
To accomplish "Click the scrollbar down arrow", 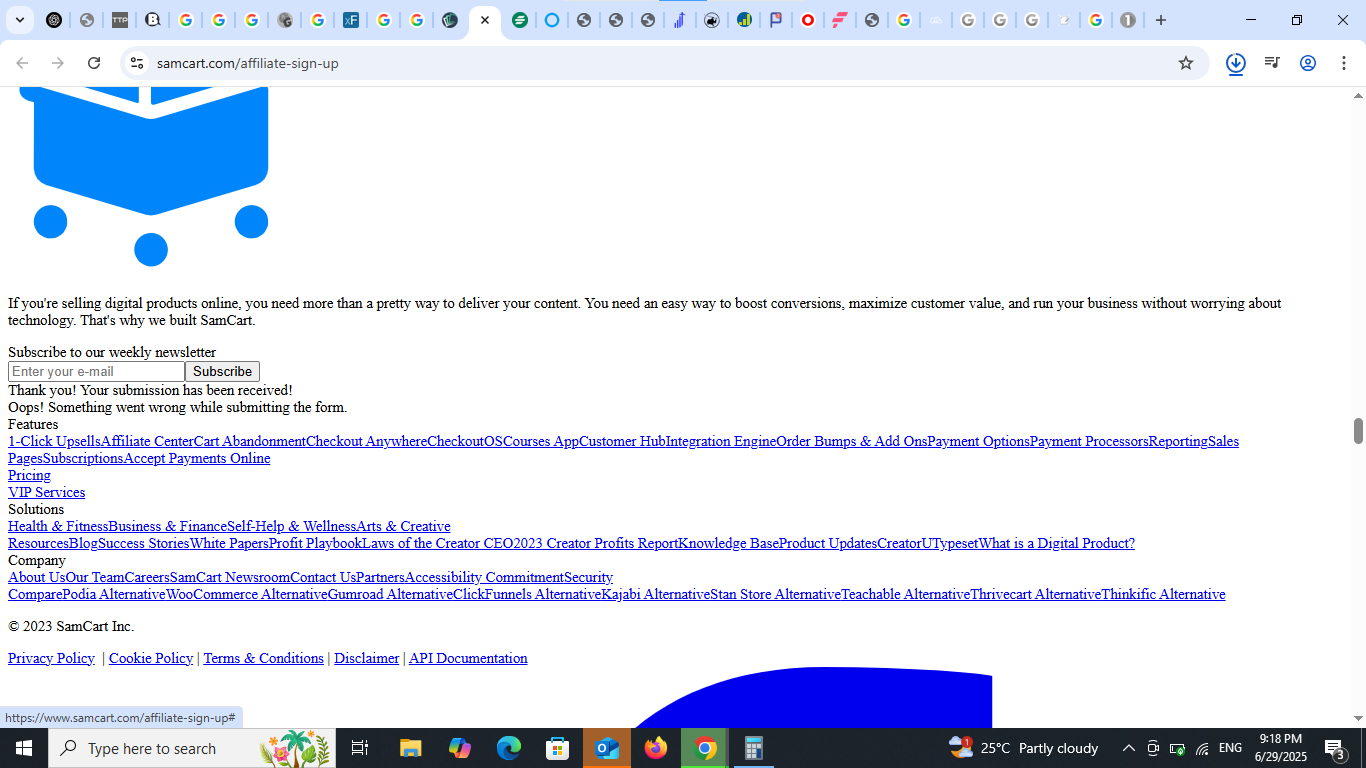I will point(1358,718).
